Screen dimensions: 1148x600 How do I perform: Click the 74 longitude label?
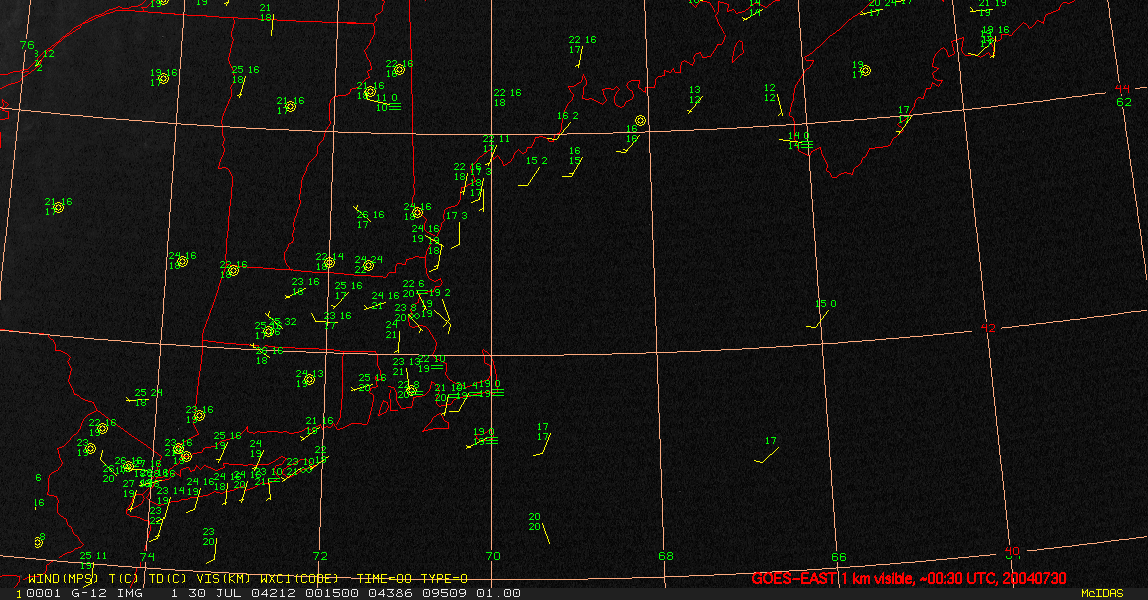[x=147, y=557]
